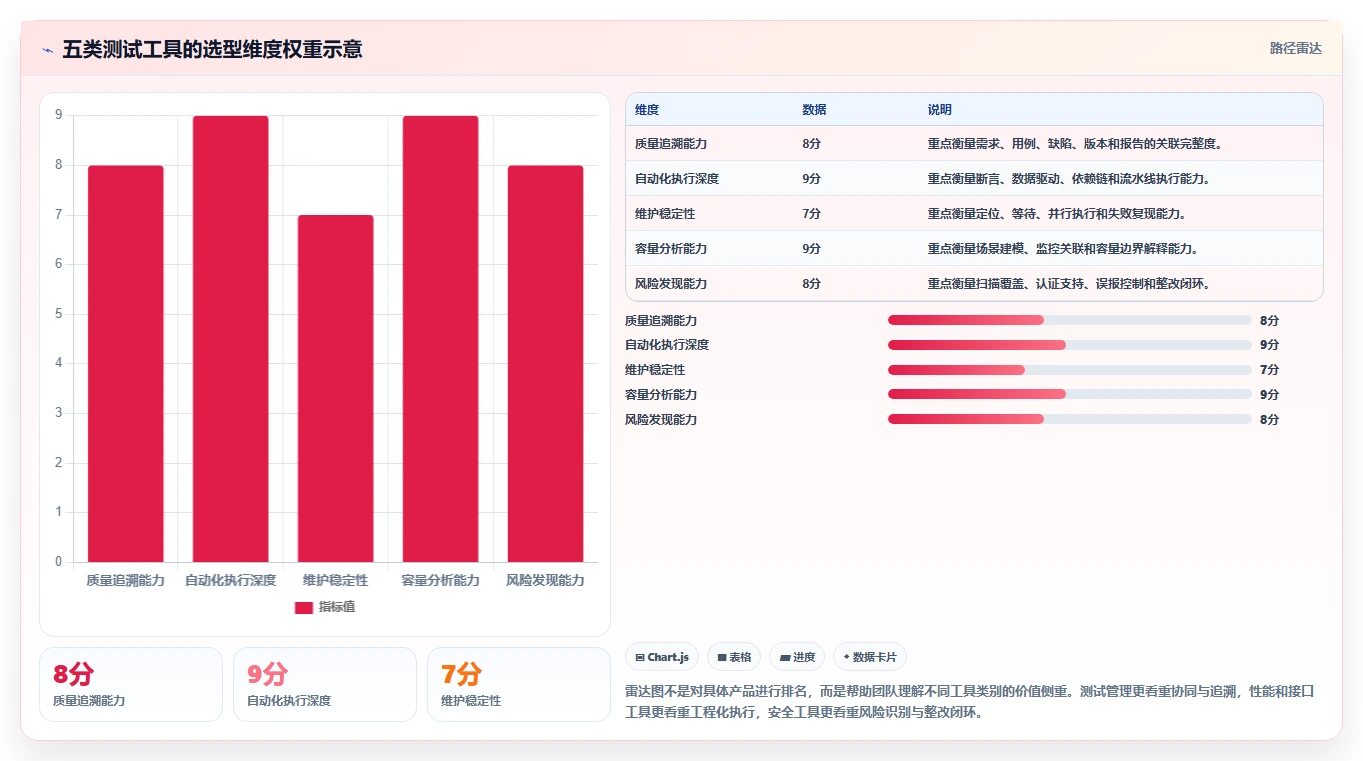Click the 路径雷达 label in header
Image resolution: width=1363 pixels, height=761 pixels.
point(1296,48)
